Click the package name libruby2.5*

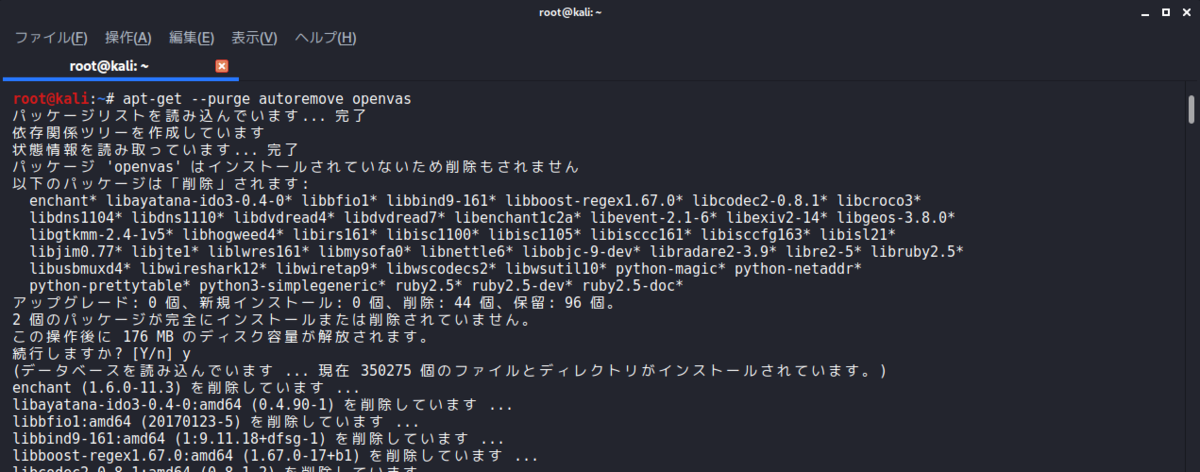(916, 251)
